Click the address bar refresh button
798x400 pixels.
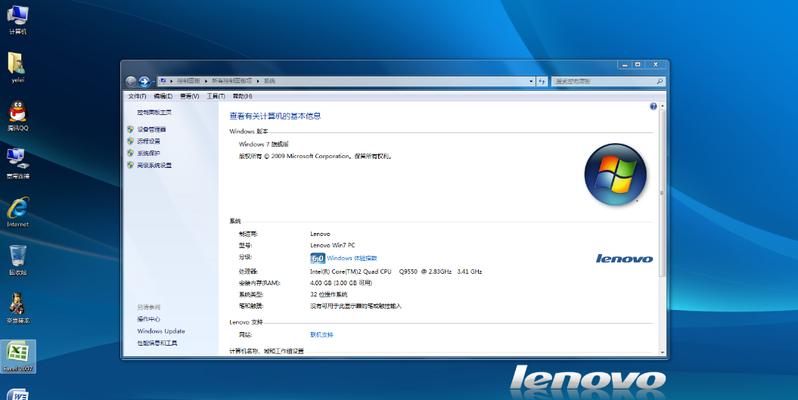542,81
